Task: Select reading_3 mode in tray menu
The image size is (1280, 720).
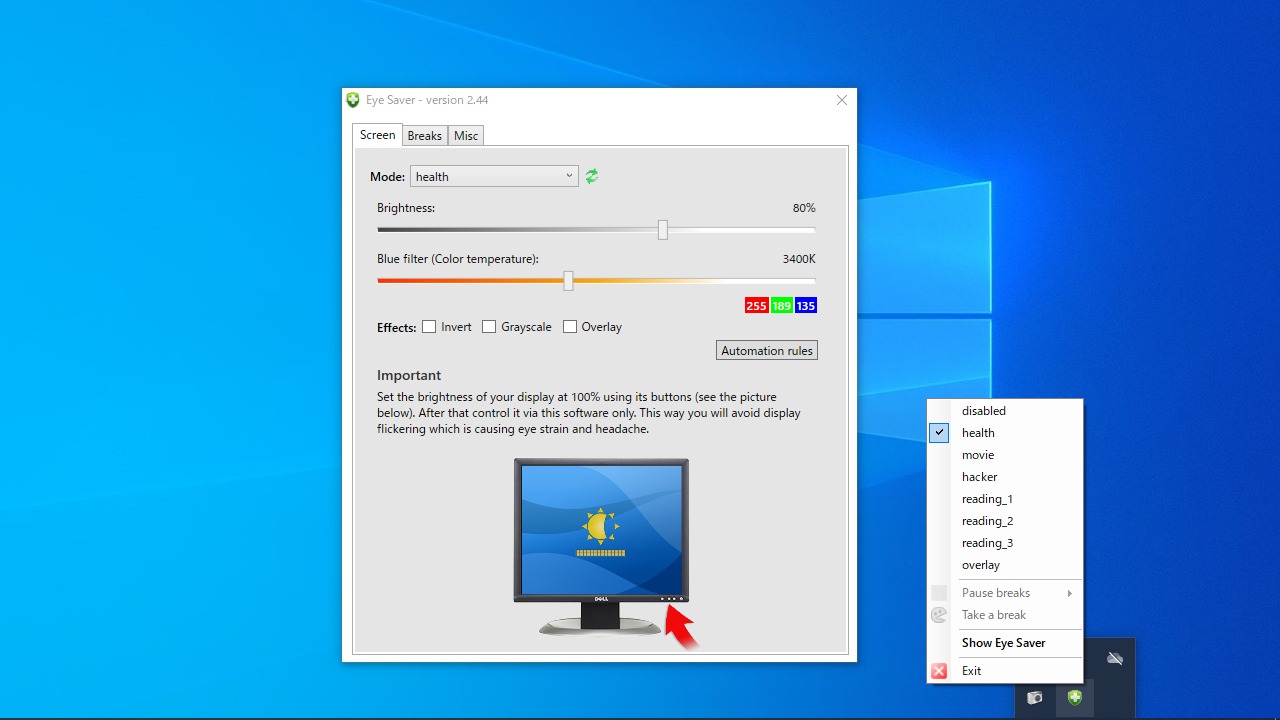Action: pos(1005,543)
